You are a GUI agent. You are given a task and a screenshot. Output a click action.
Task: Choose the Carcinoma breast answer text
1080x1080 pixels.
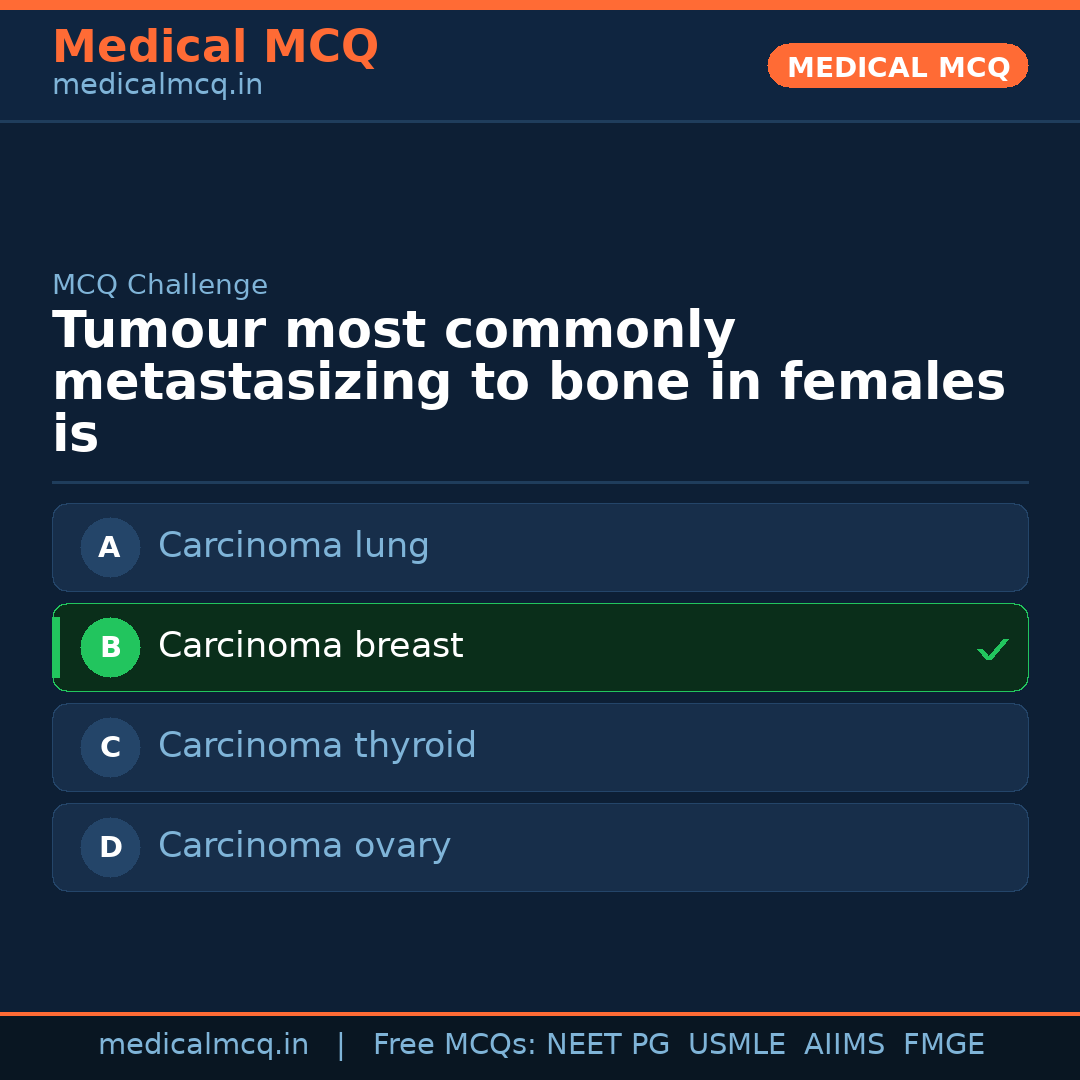310,646
